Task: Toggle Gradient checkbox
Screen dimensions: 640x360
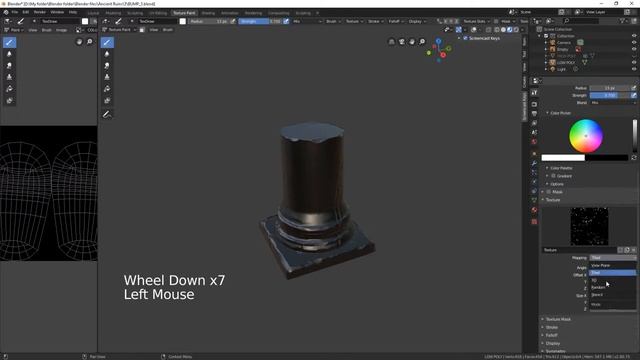Action: [553, 176]
